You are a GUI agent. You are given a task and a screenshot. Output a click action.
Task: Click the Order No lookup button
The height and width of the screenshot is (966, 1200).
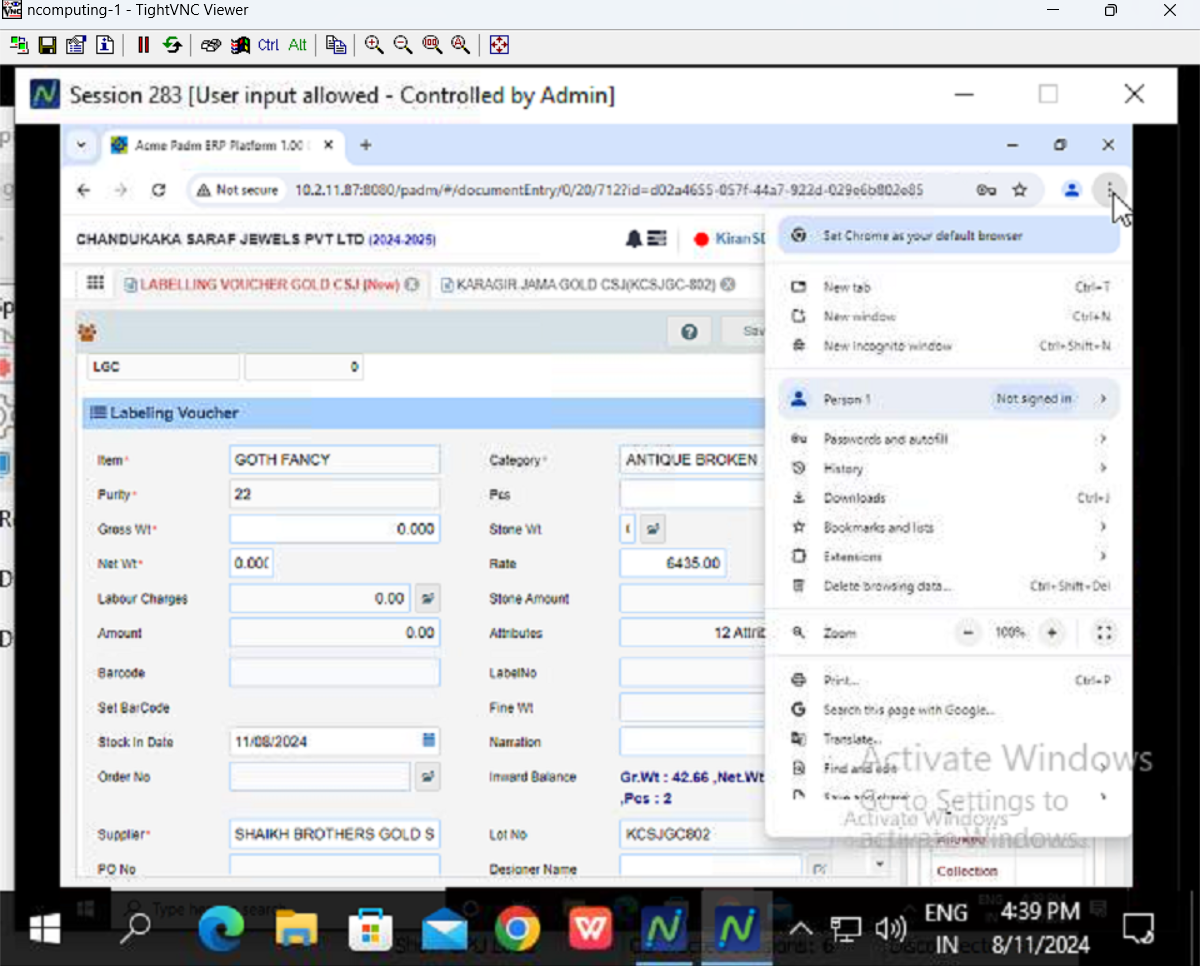[x=427, y=776]
